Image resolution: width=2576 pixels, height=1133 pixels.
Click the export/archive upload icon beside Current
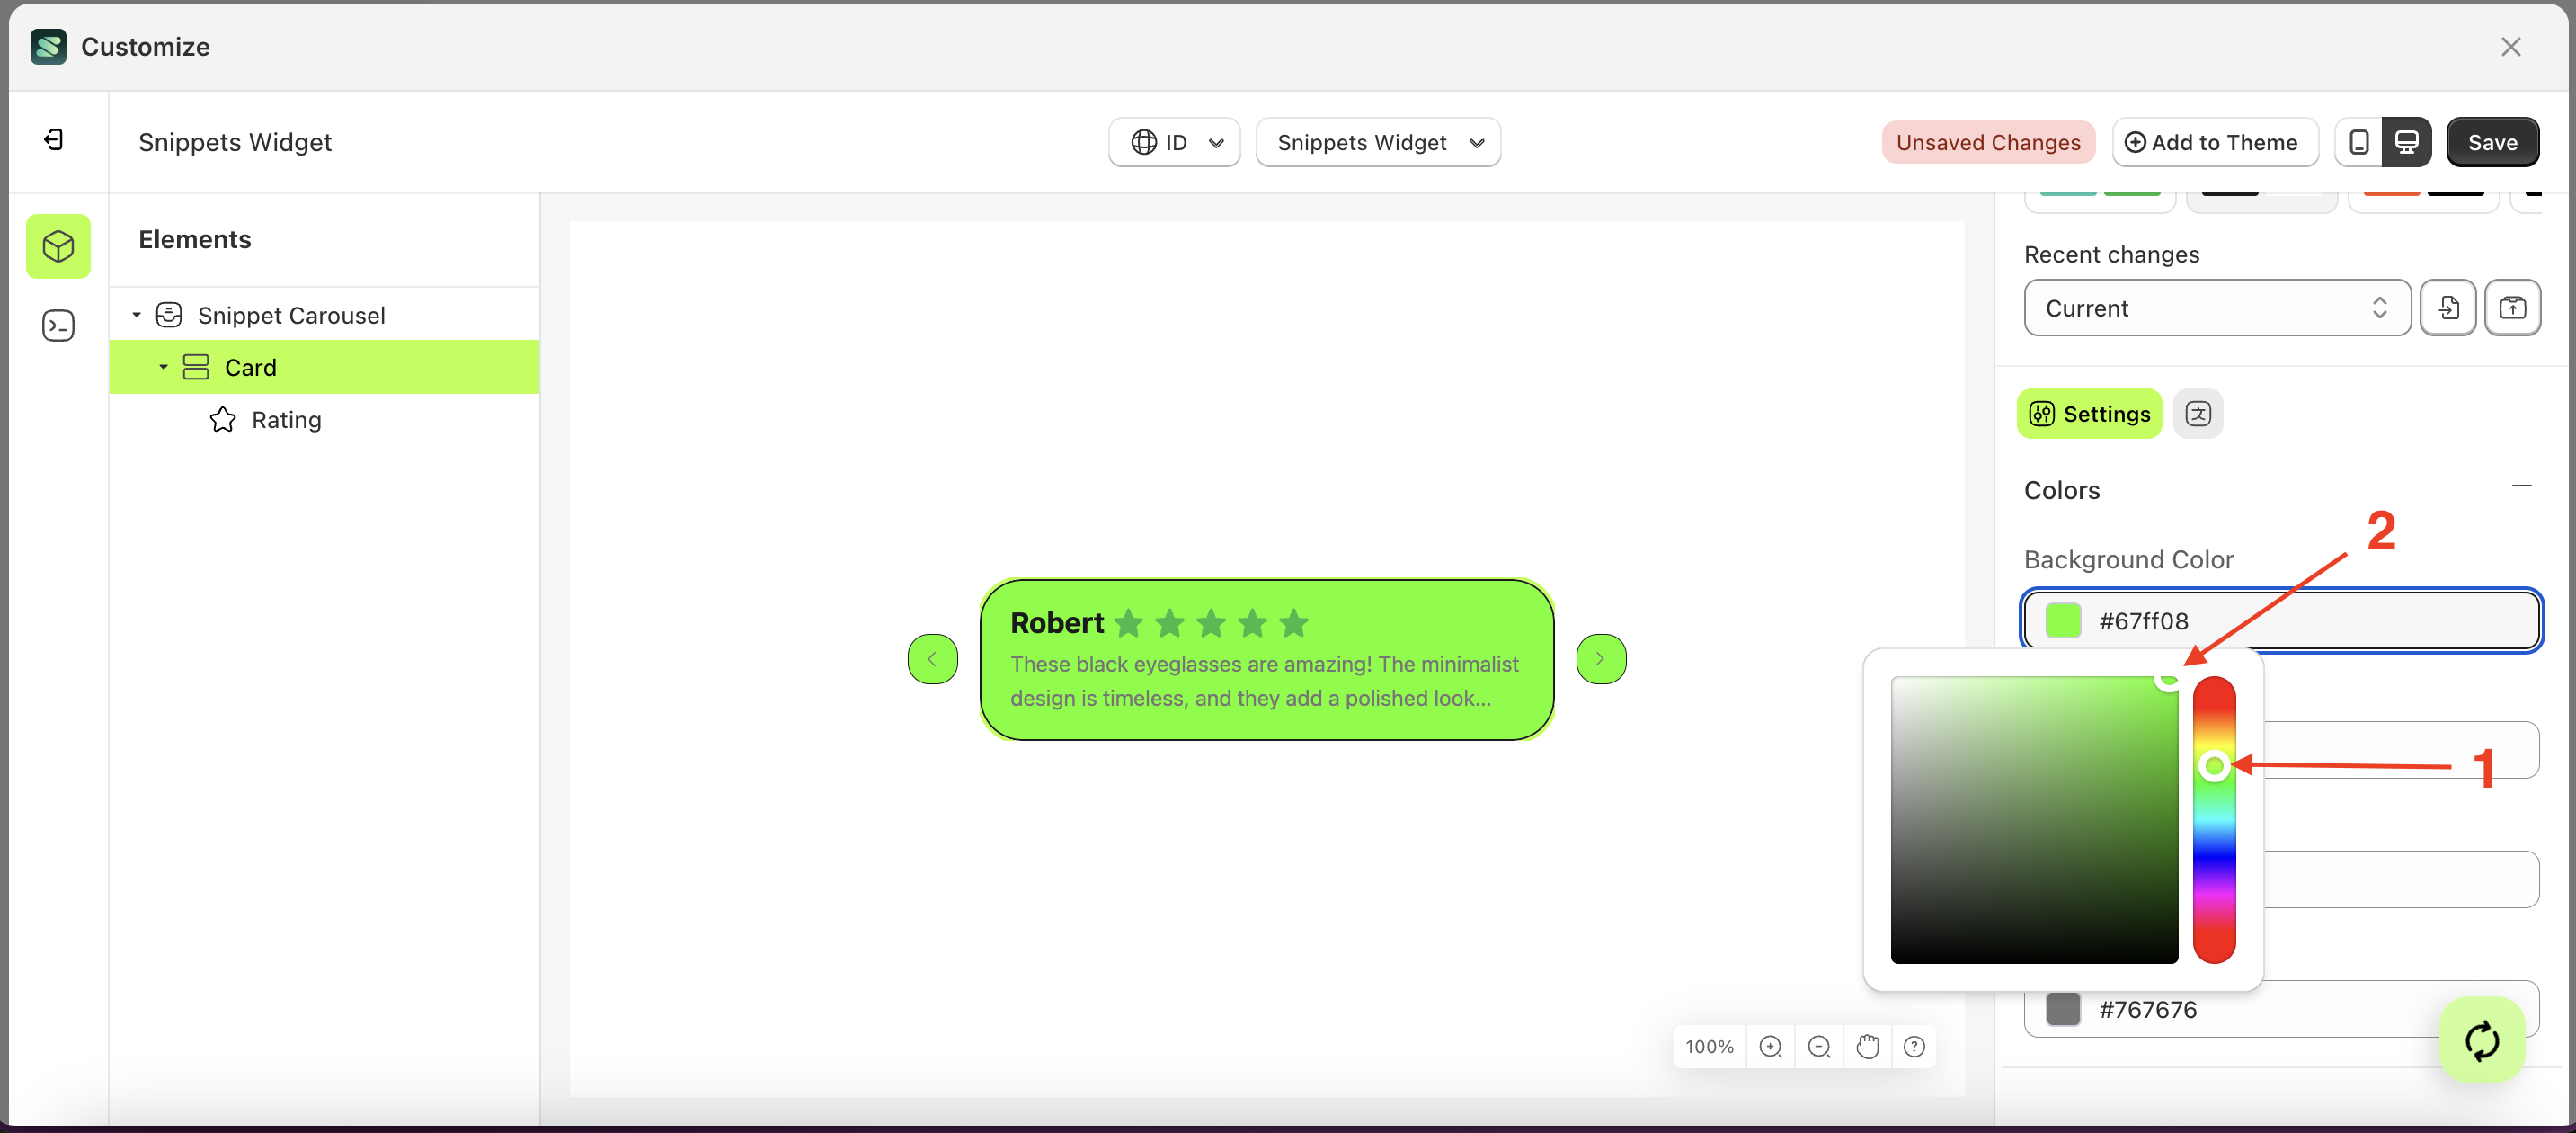tap(2513, 307)
